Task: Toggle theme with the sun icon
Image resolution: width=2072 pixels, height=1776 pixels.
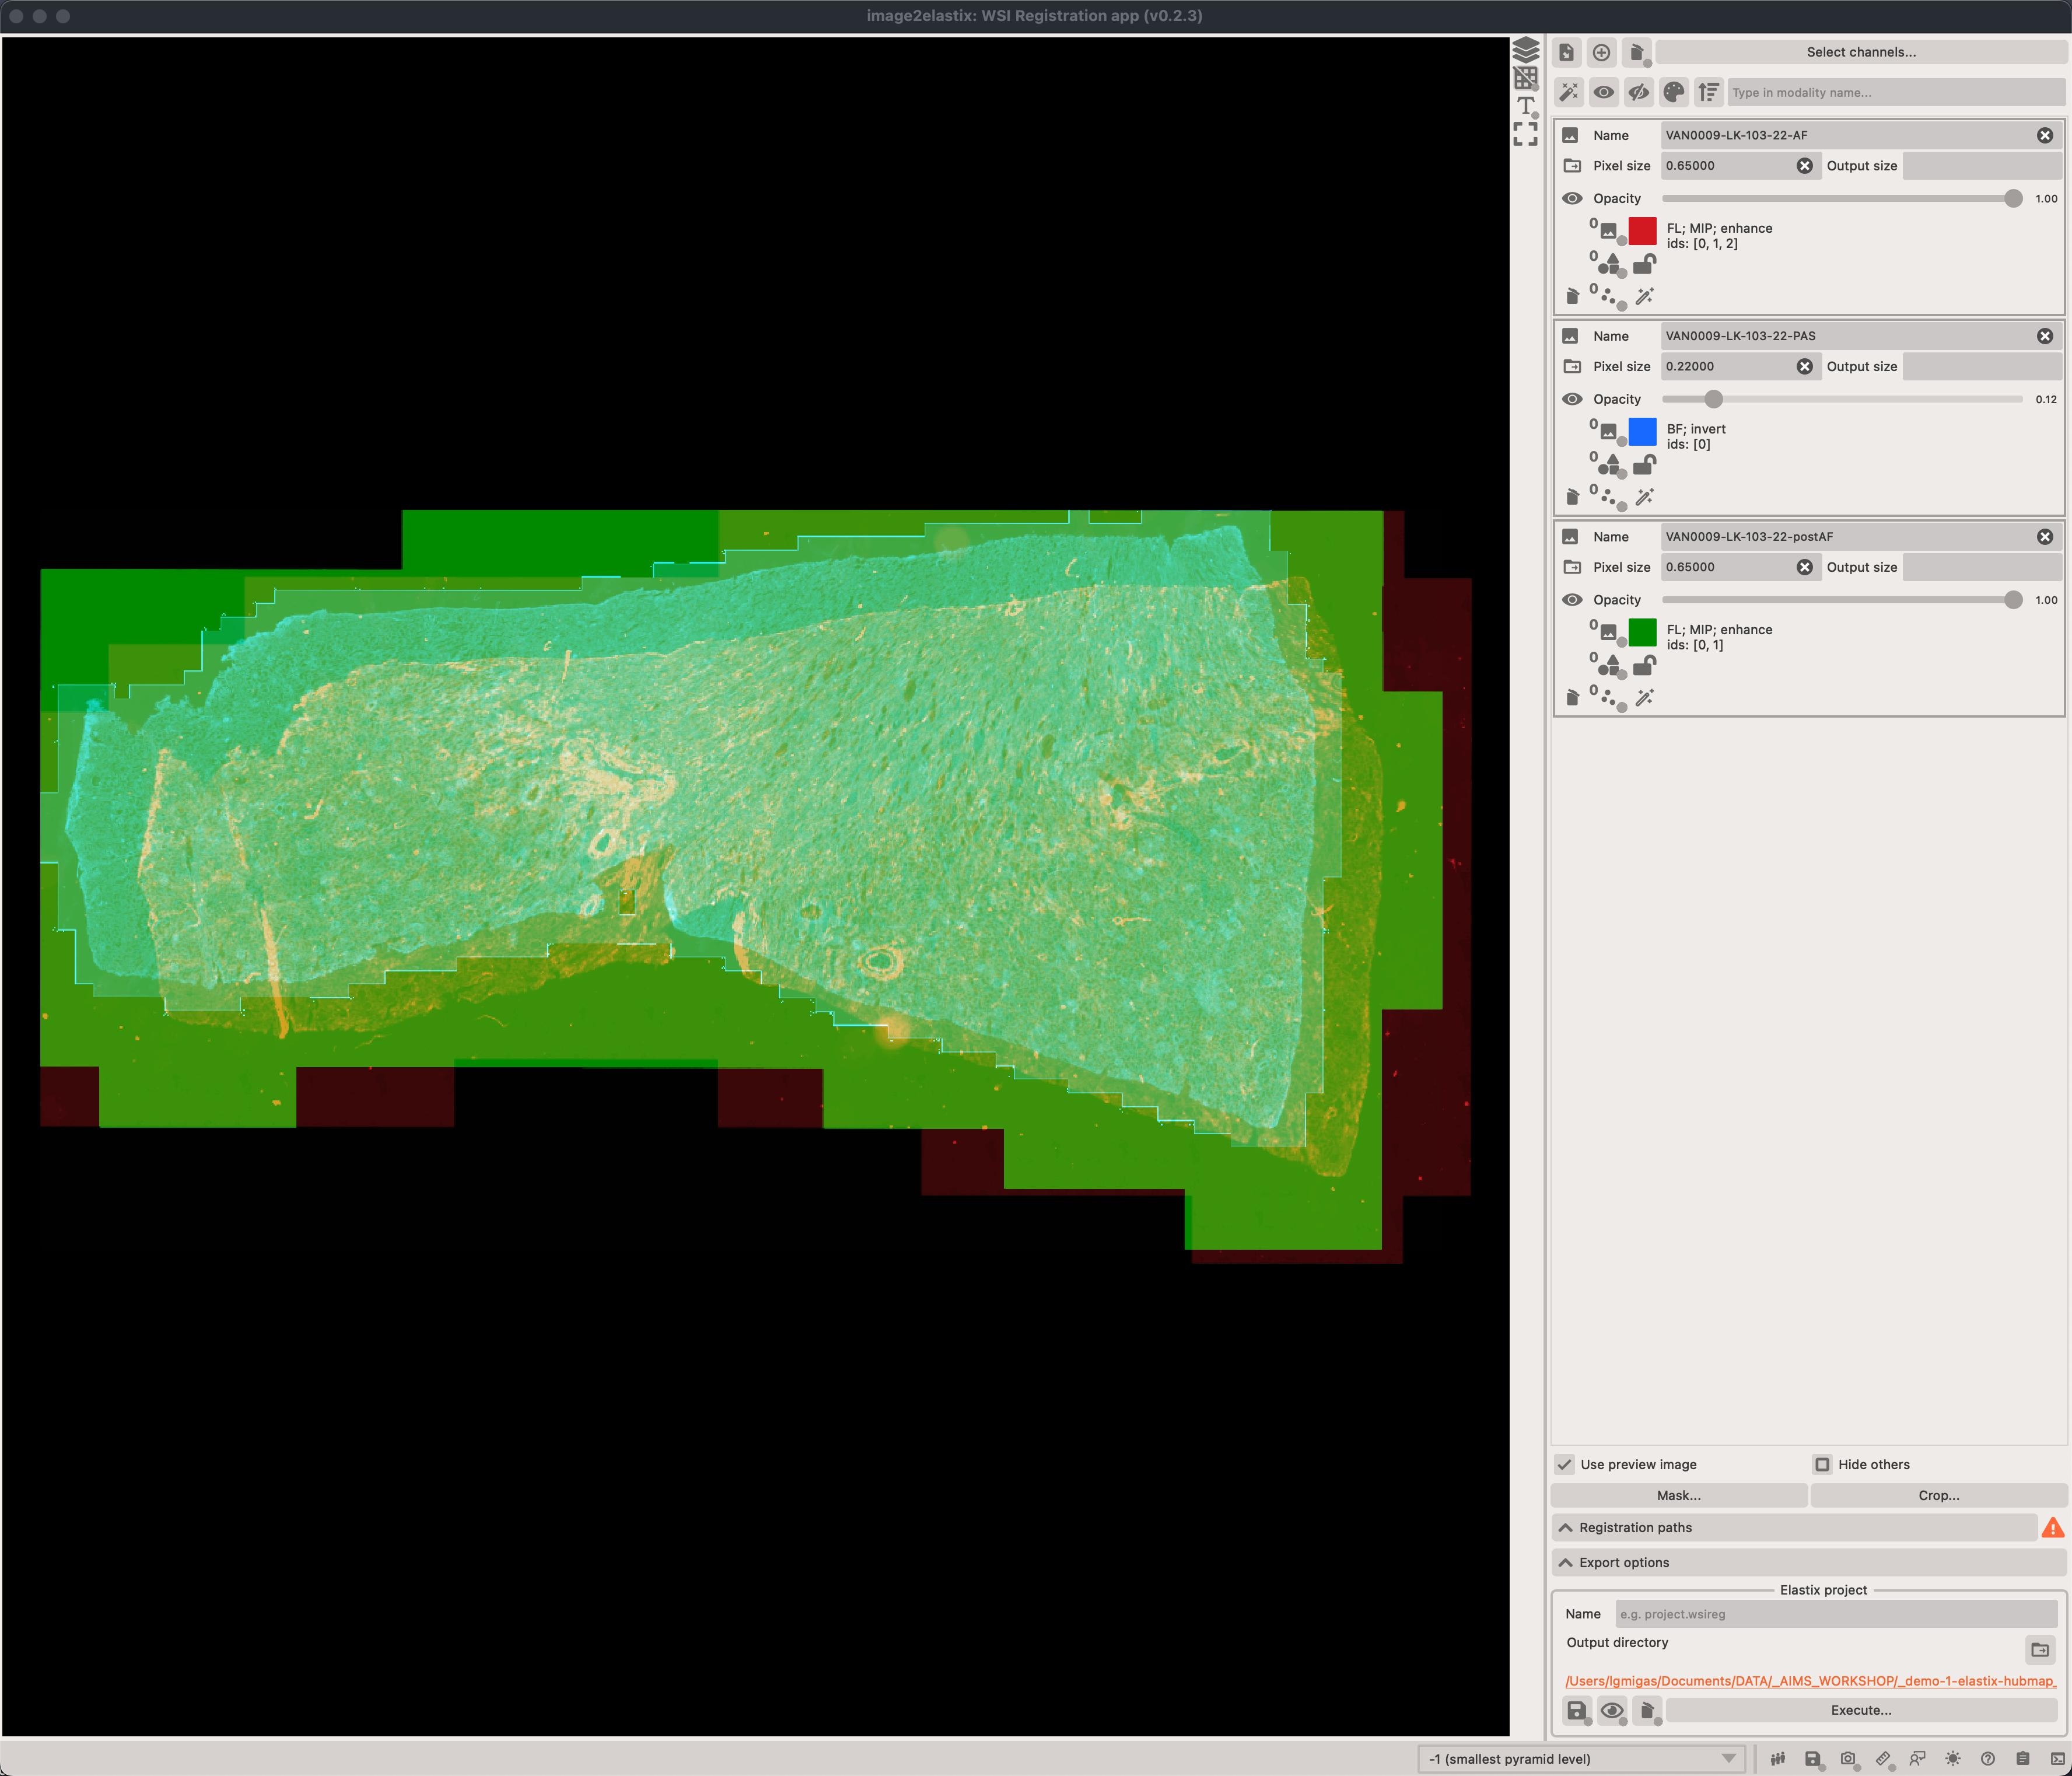Action: [x=1952, y=1758]
